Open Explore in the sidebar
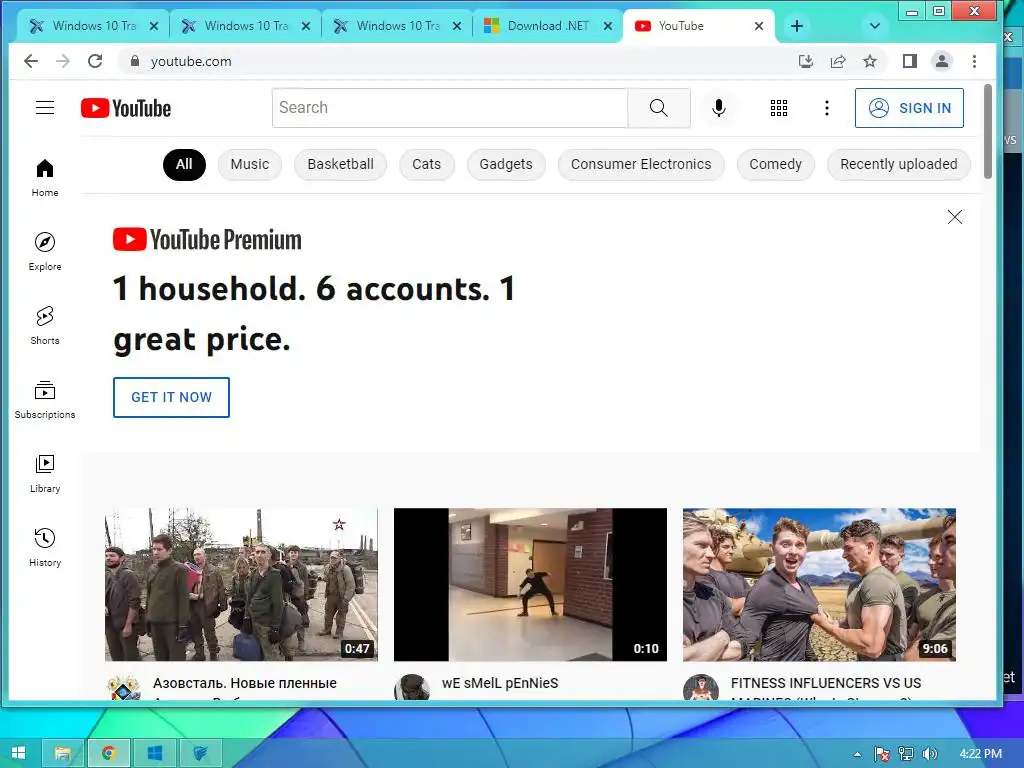1024x768 pixels. coord(45,251)
